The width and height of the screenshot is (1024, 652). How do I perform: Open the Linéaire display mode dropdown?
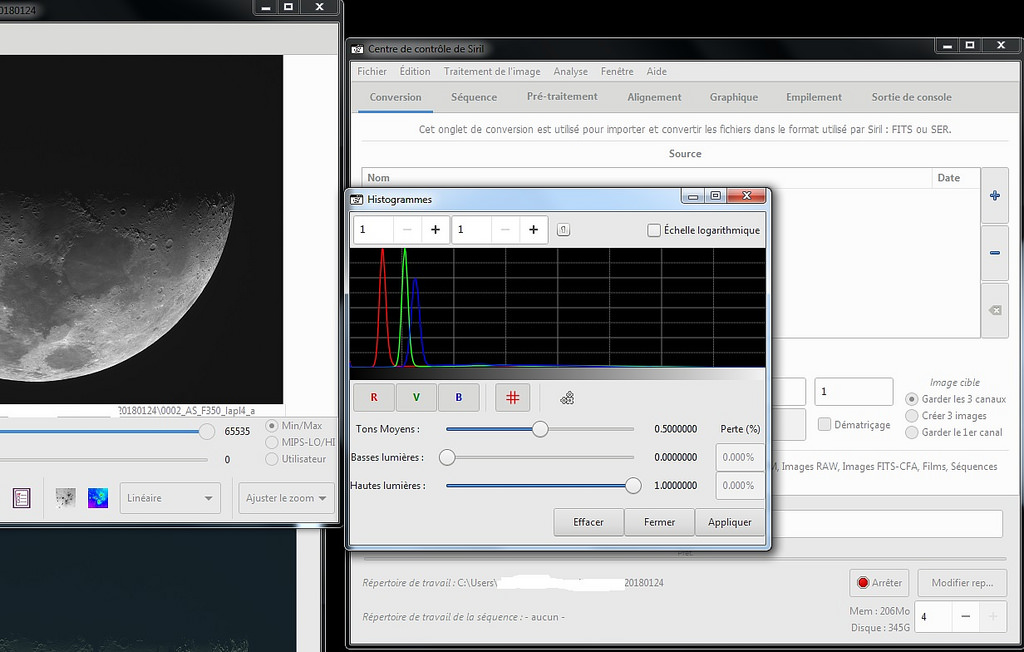pyautogui.click(x=169, y=498)
